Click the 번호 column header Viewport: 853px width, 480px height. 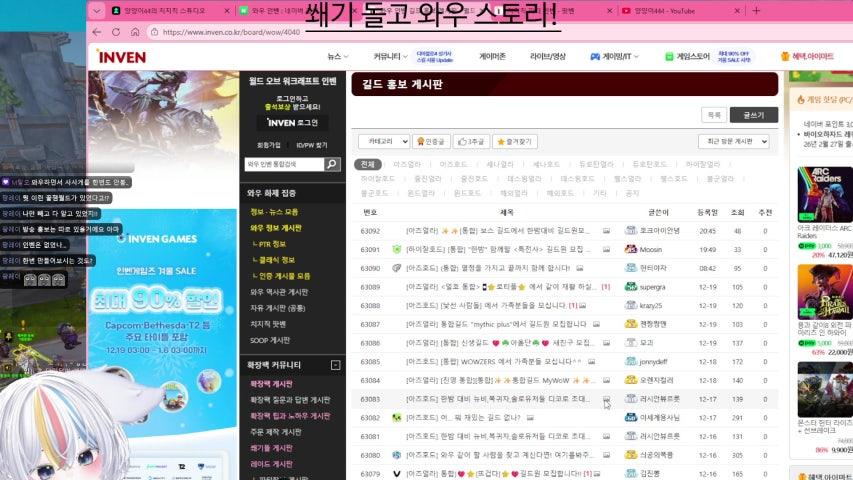point(369,212)
